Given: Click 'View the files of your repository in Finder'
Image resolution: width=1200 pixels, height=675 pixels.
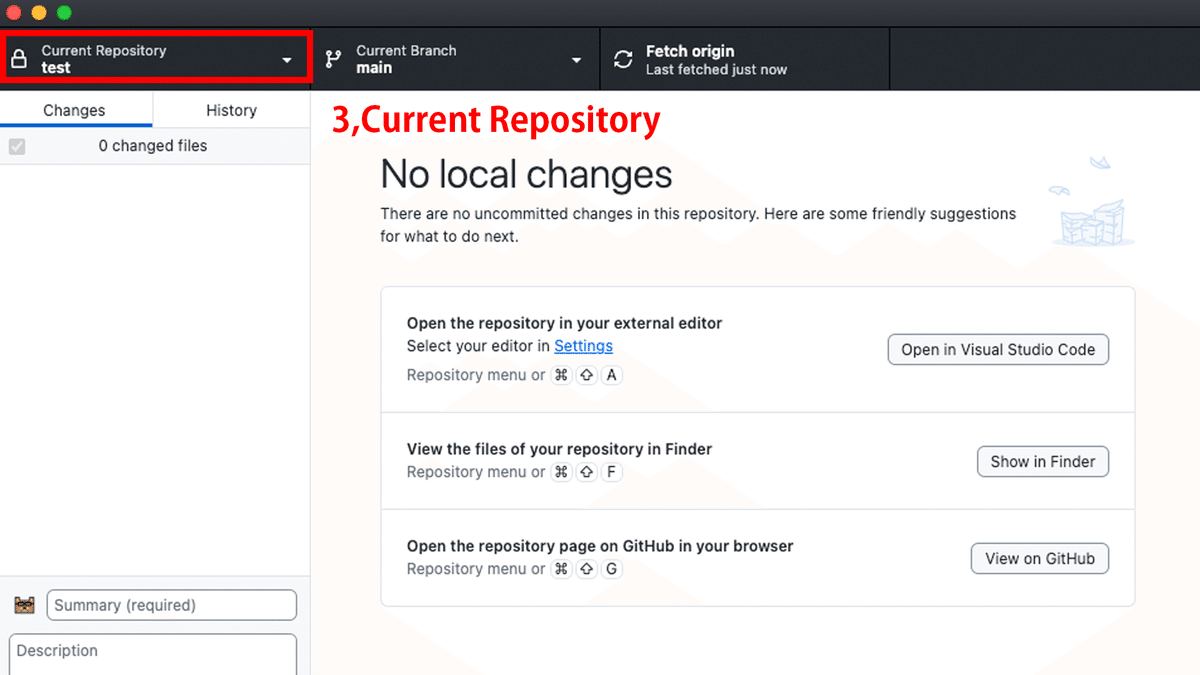Looking at the screenshot, I should click(x=559, y=449).
